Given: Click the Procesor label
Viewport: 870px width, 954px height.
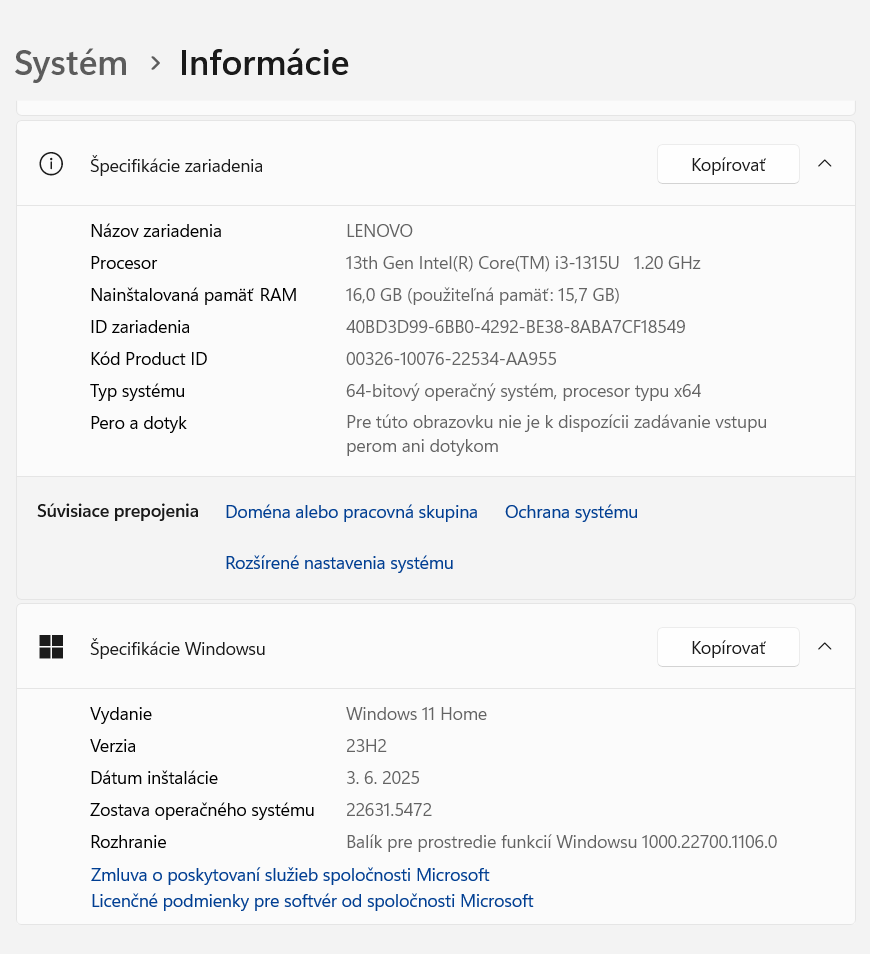Looking at the screenshot, I should 124,263.
